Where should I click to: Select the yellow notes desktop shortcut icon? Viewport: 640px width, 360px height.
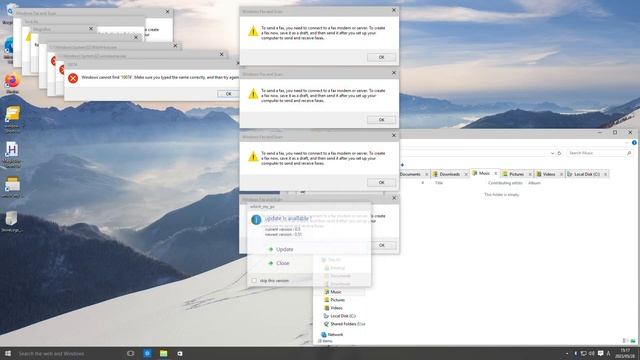click(12, 119)
